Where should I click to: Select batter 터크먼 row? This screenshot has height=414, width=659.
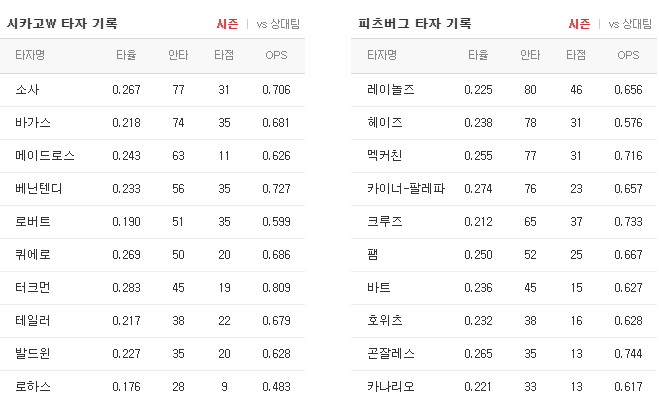click(x=152, y=288)
